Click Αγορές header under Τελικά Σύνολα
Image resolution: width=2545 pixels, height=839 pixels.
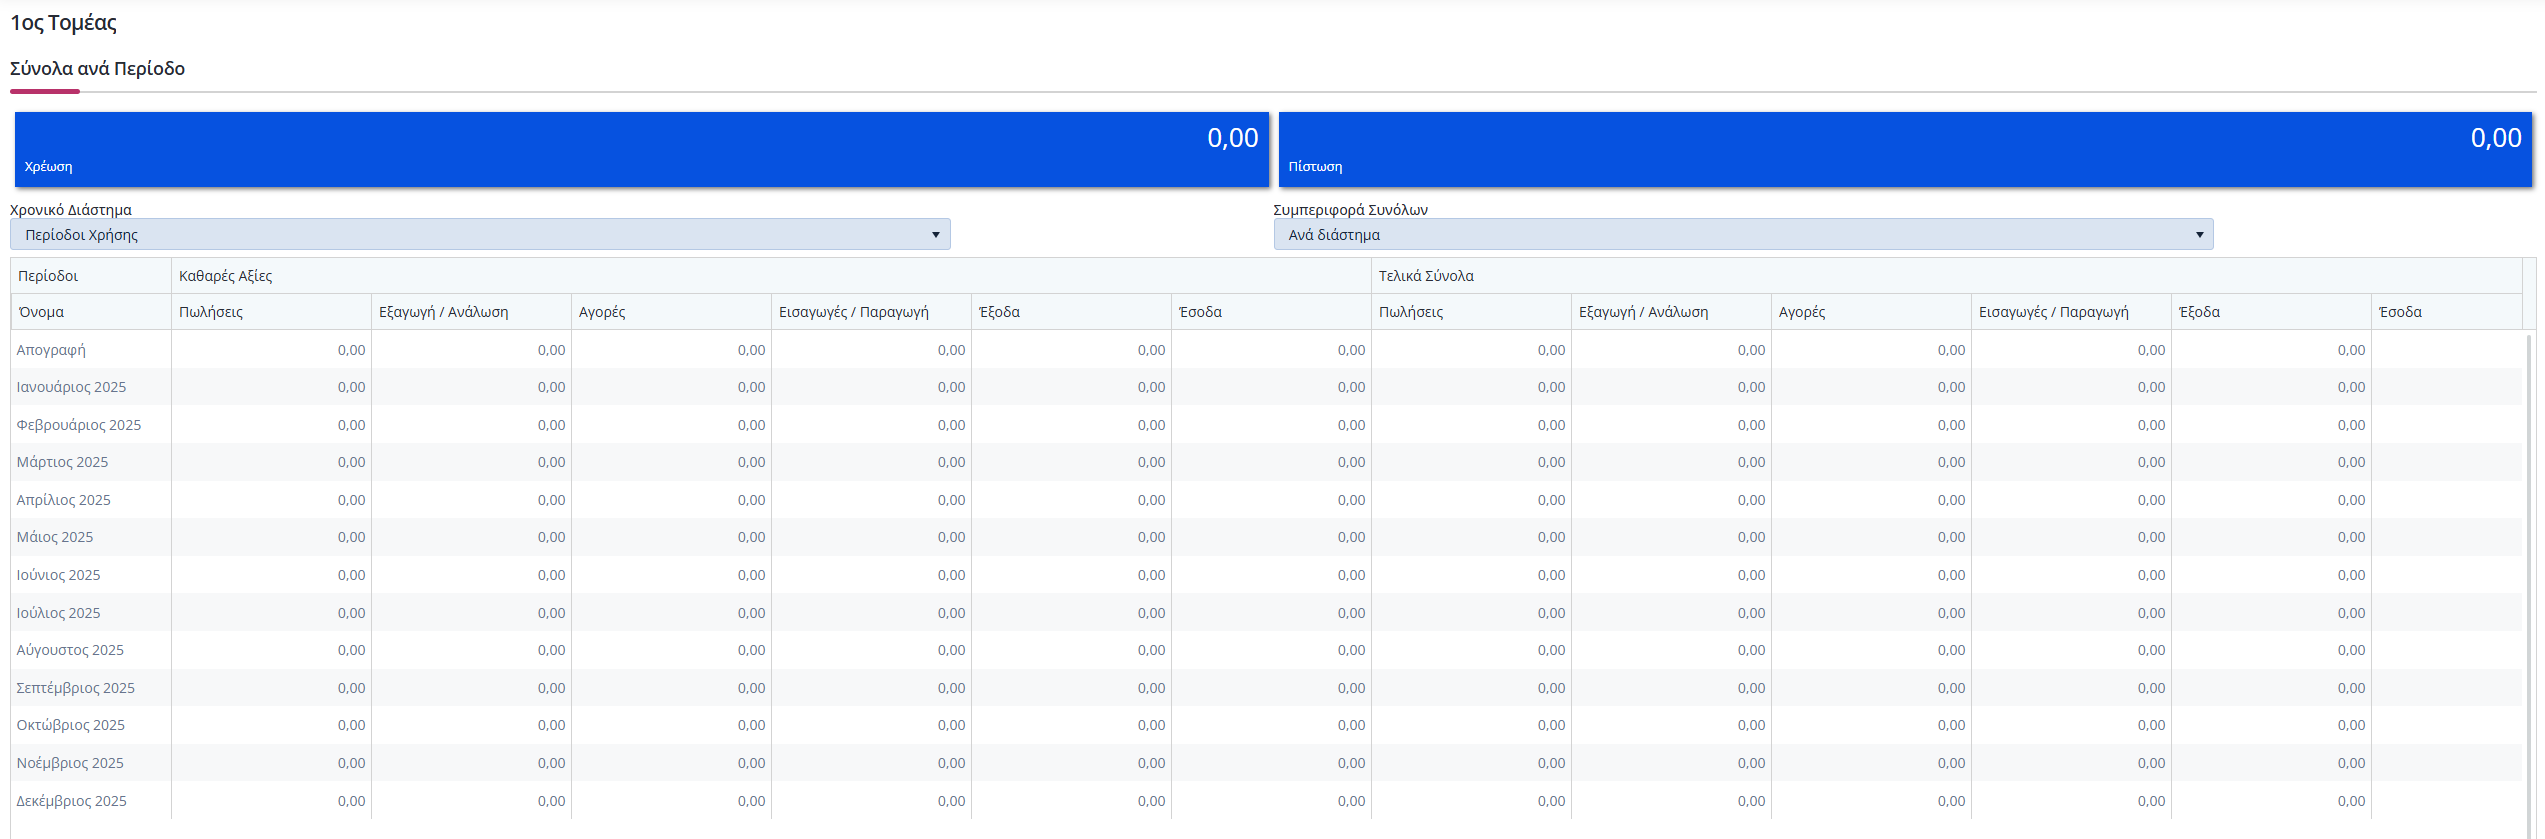(1871, 312)
